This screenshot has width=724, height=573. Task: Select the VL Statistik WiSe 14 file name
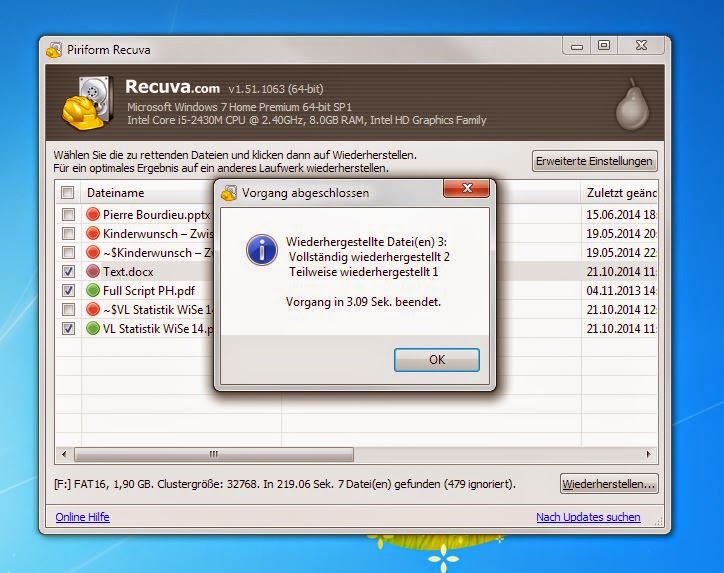point(158,329)
